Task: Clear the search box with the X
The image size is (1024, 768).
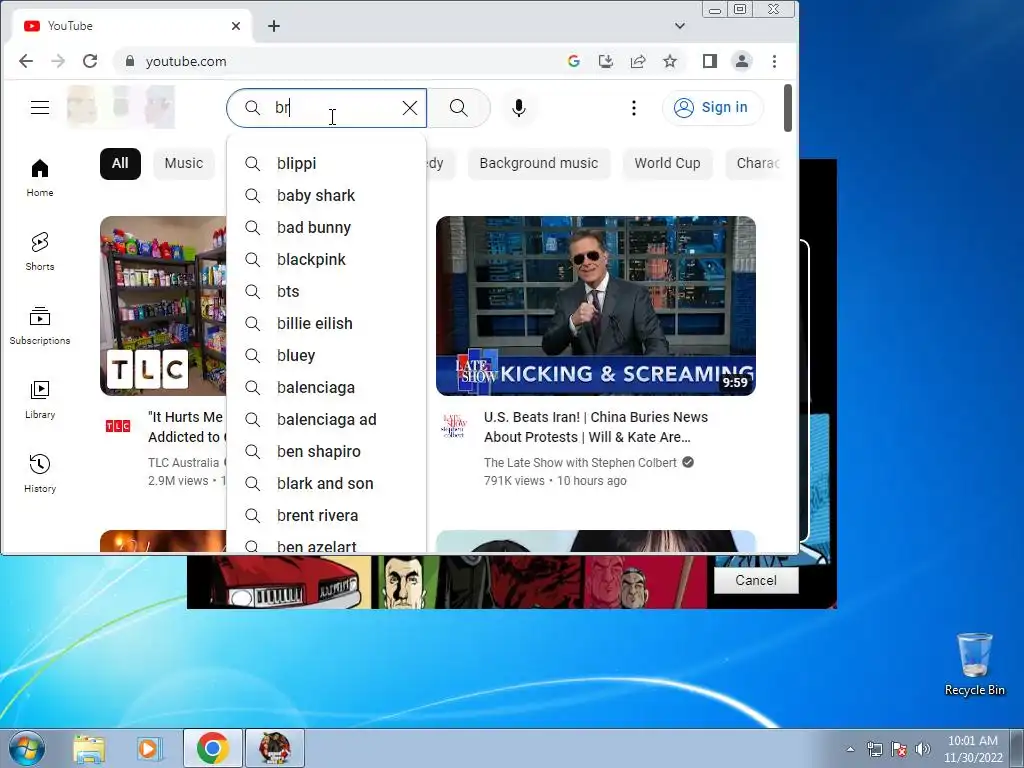Action: pyautogui.click(x=409, y=108)
